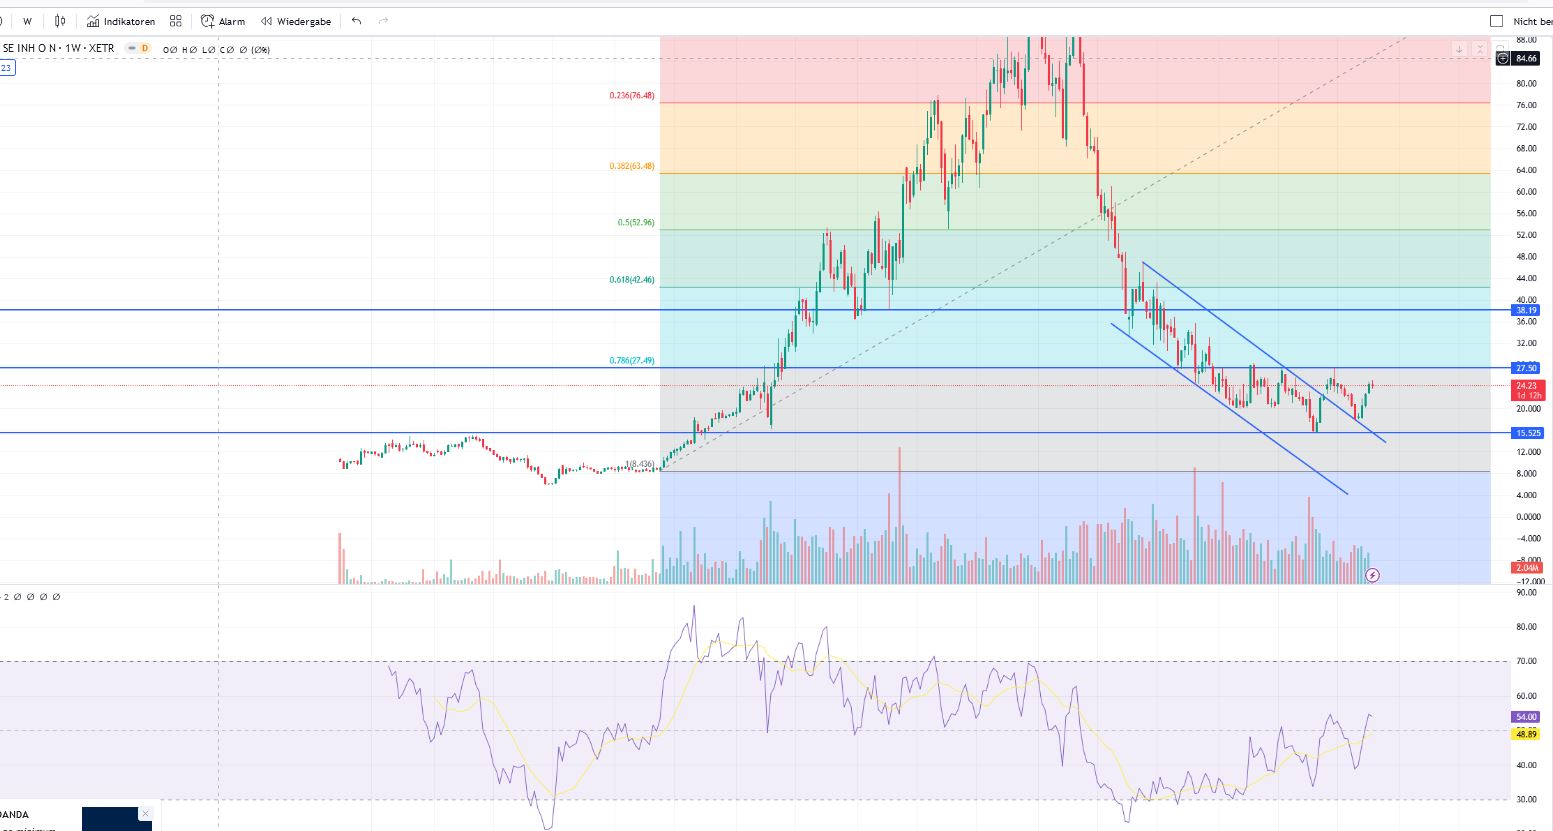Viewport: 1553px width, 831px height.
Task: Click the yellow RSI average label 48.89
Action: [x=1527, y=734]
